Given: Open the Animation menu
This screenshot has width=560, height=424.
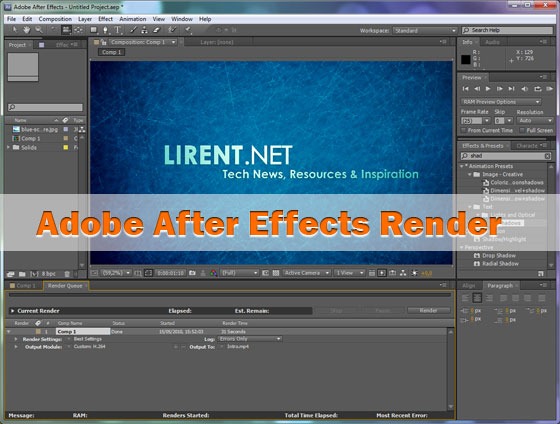Looking at the screenshot, I should (132, 19).
